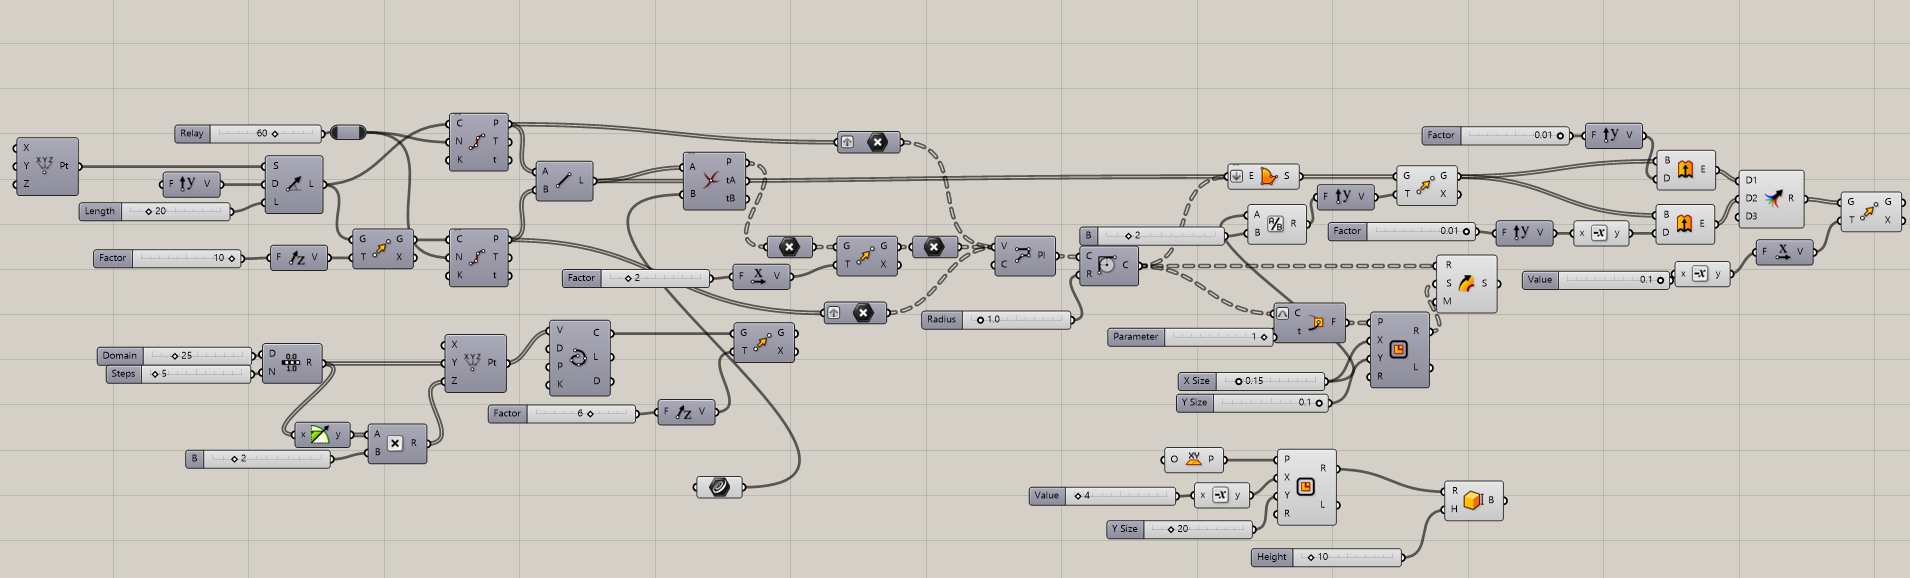The width and height of the screenshot is (1910, 578).
Task: Click the Multiplication component
Action: [x=395, y=443]
